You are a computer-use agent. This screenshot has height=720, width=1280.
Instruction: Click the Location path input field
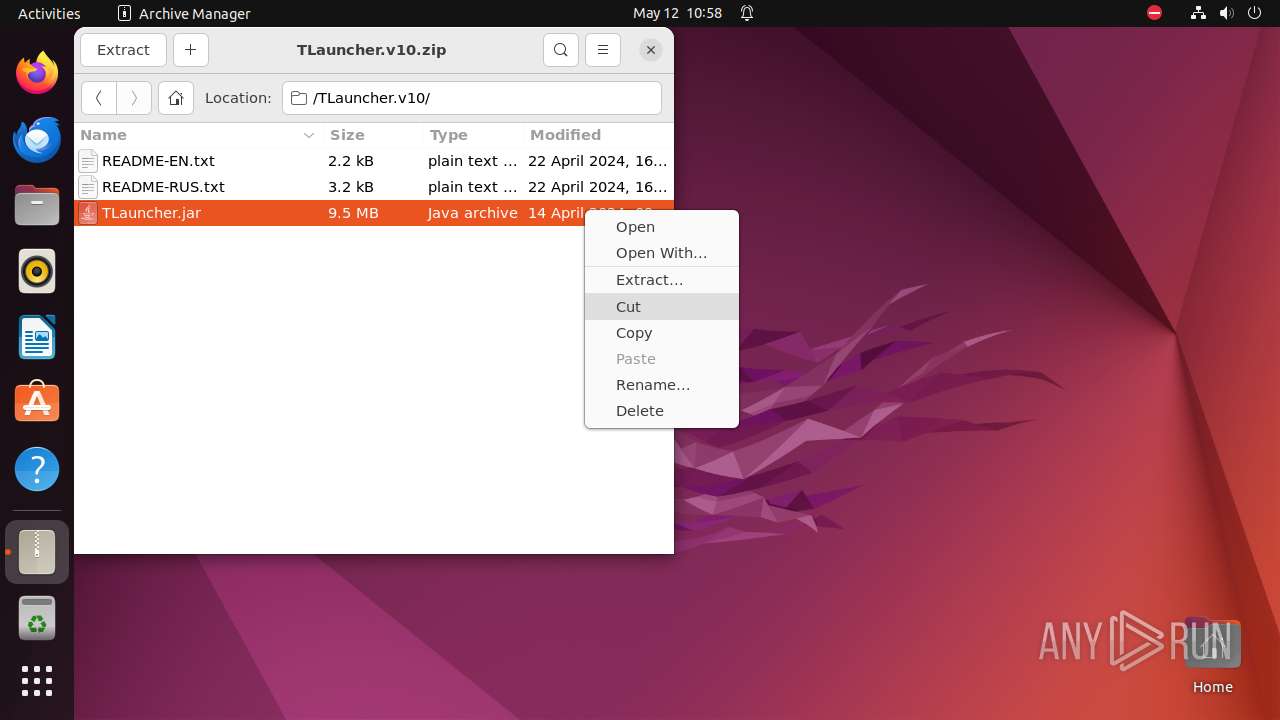[x=472, y=98]
